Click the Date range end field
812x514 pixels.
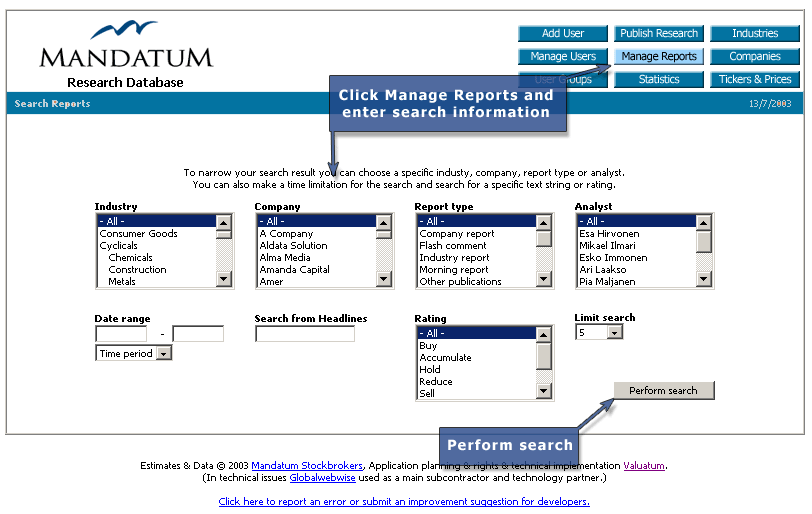coord(198,334)
